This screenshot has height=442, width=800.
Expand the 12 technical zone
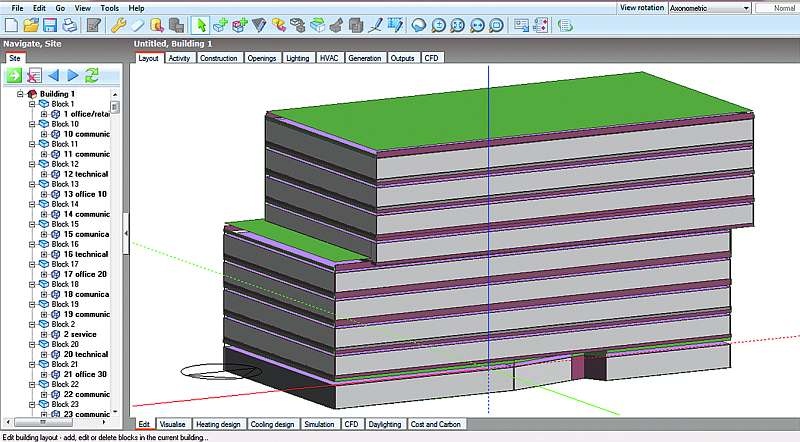pyautogui.click(x=44, y=174)
